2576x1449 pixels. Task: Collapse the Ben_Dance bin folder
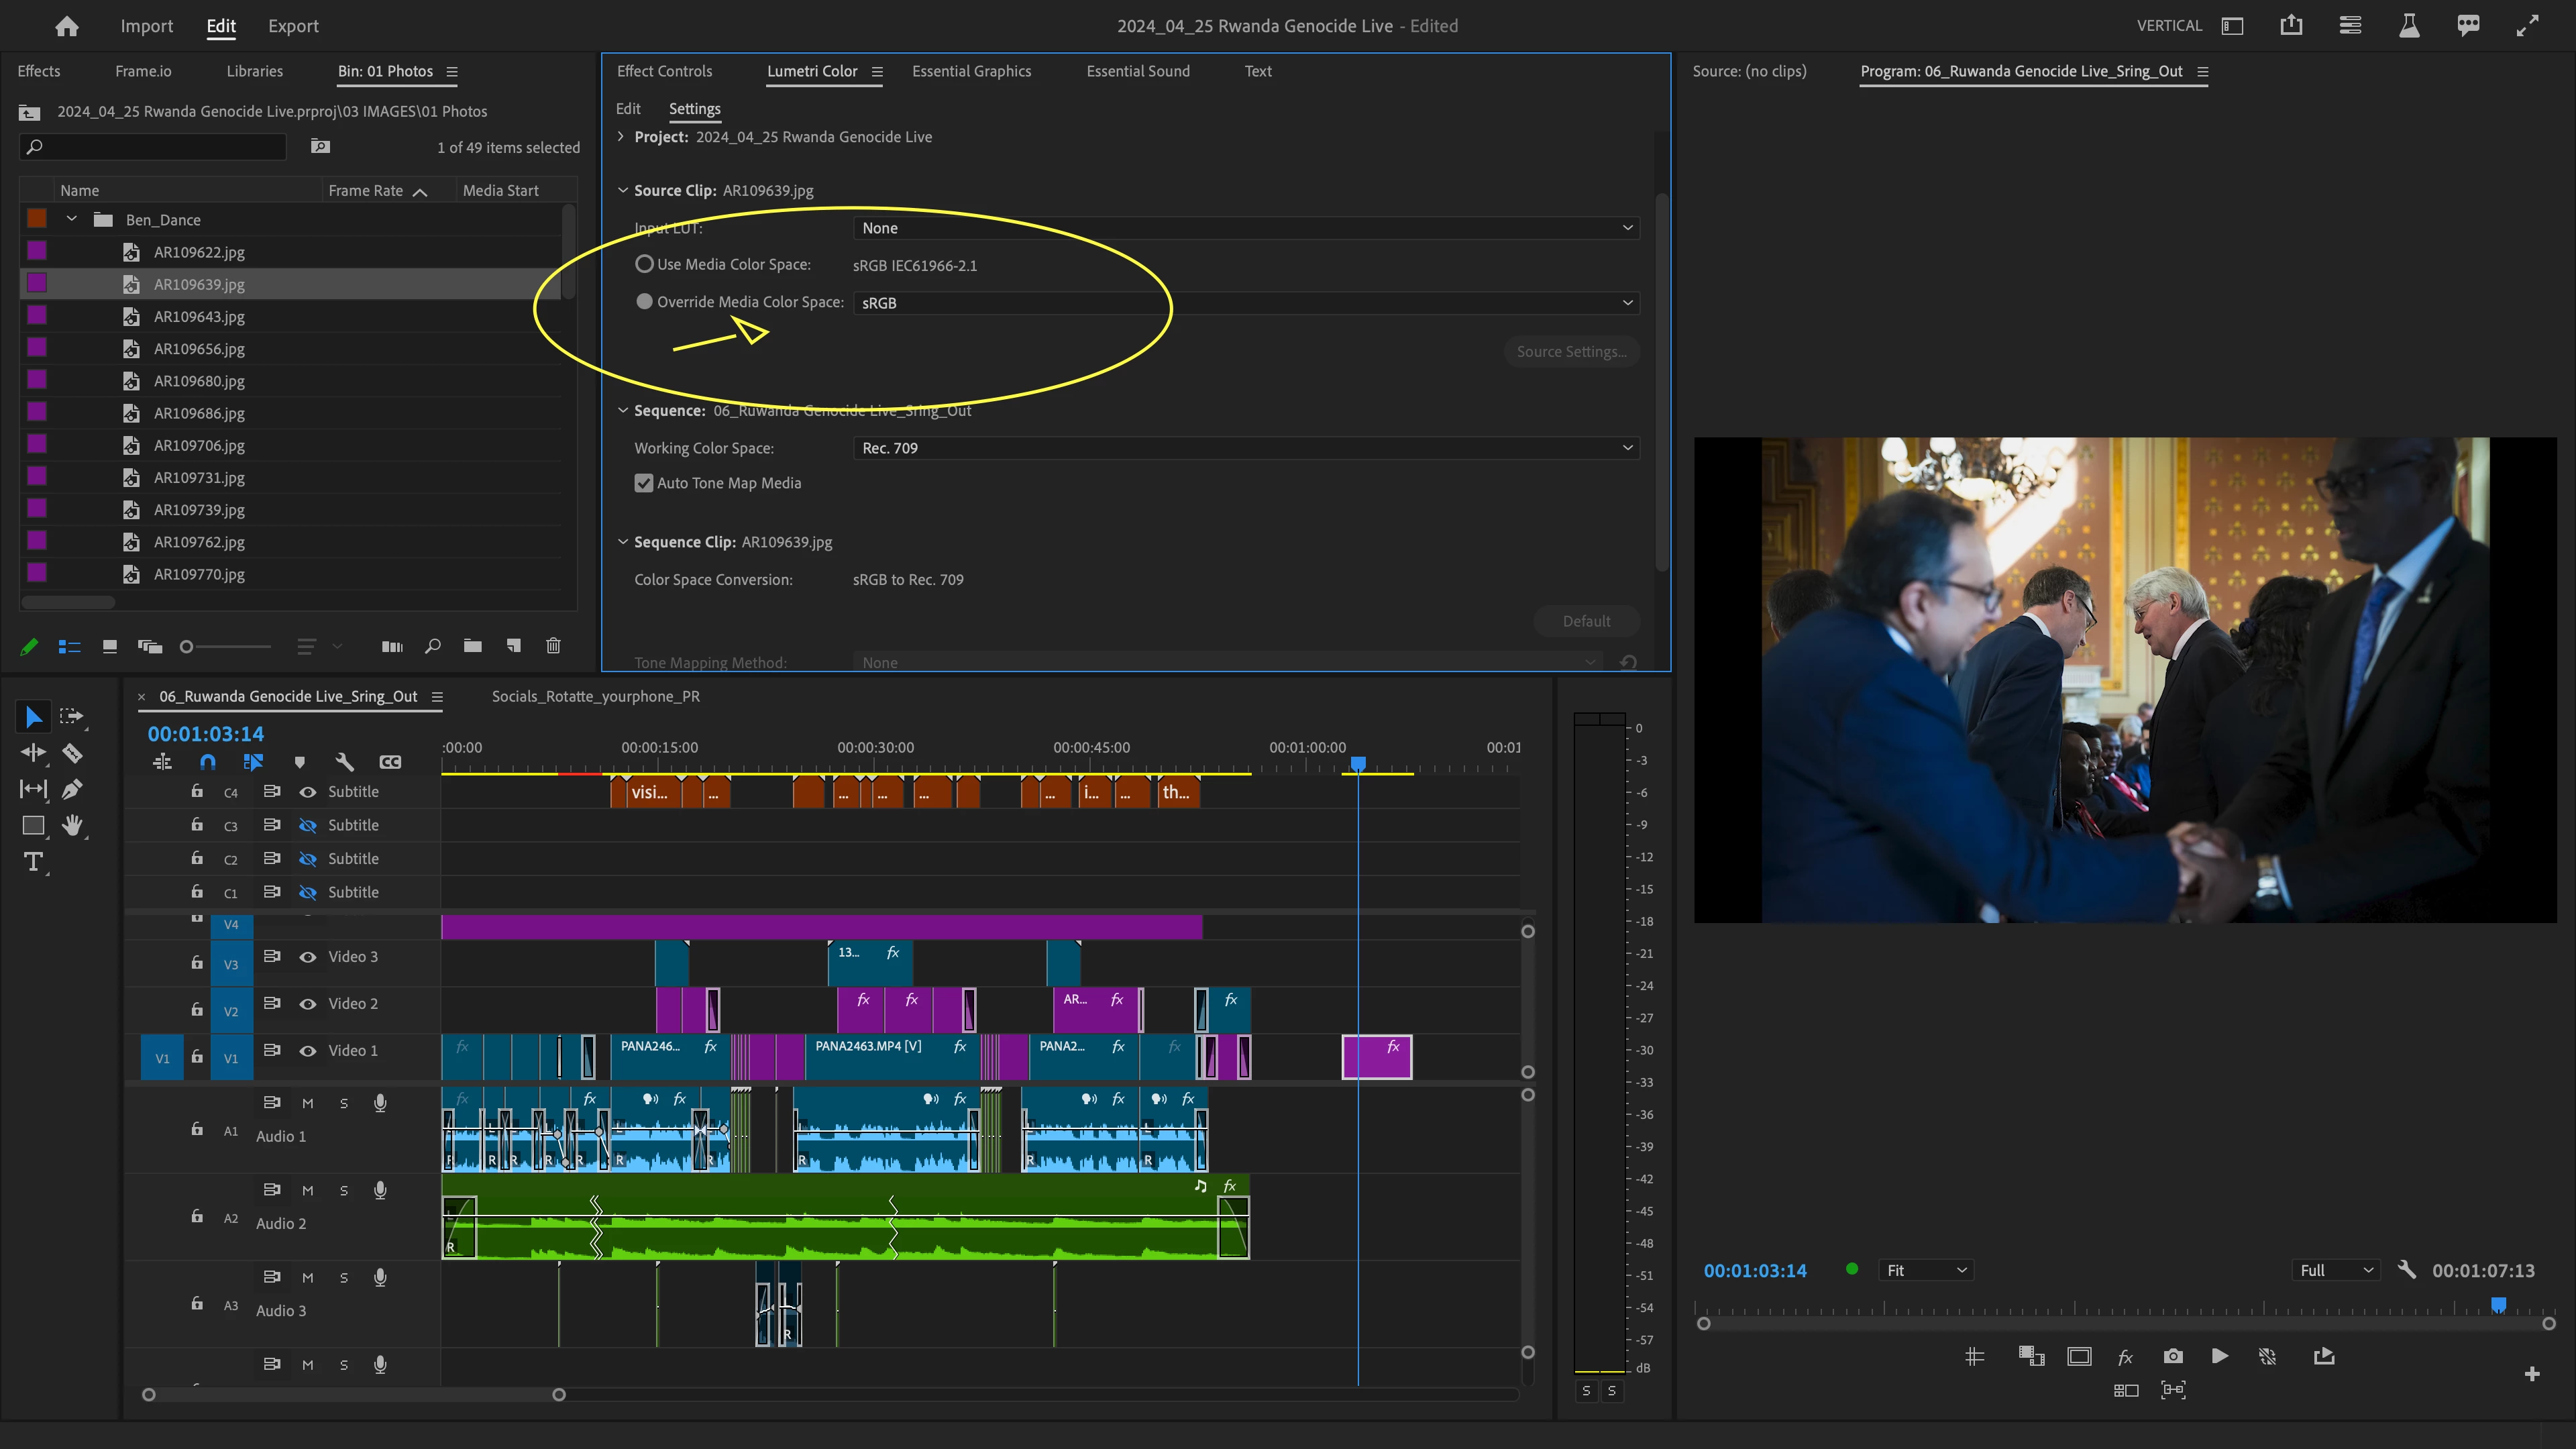pyautogui.click(x=72, y=219)
